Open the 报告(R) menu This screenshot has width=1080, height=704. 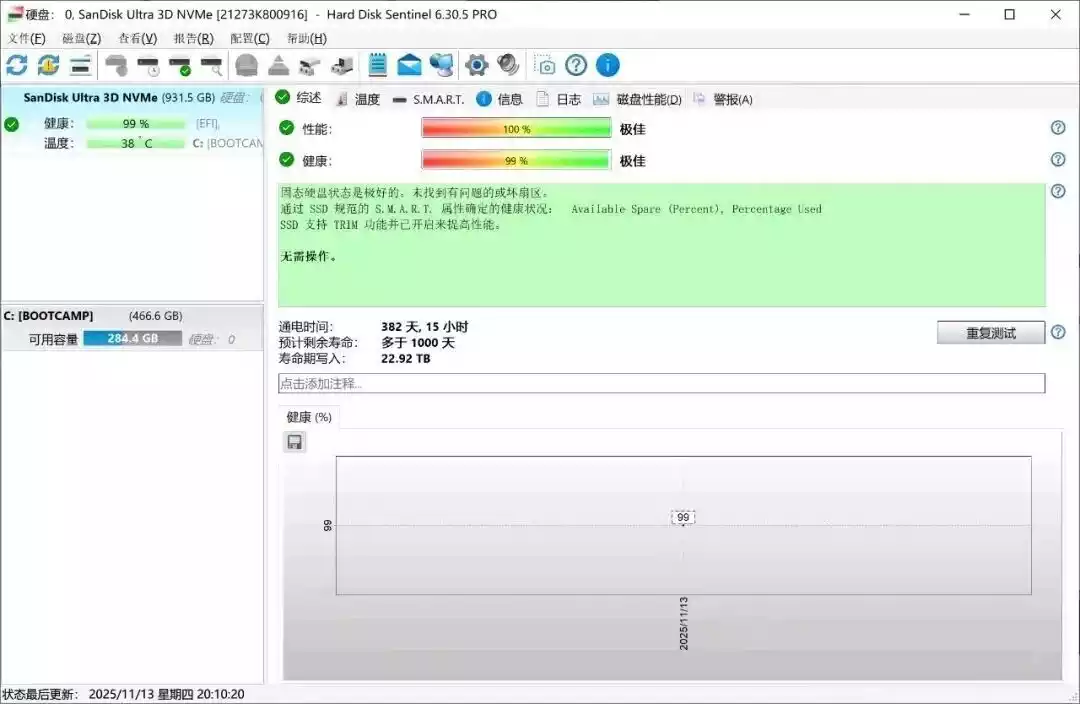(190, 38)
